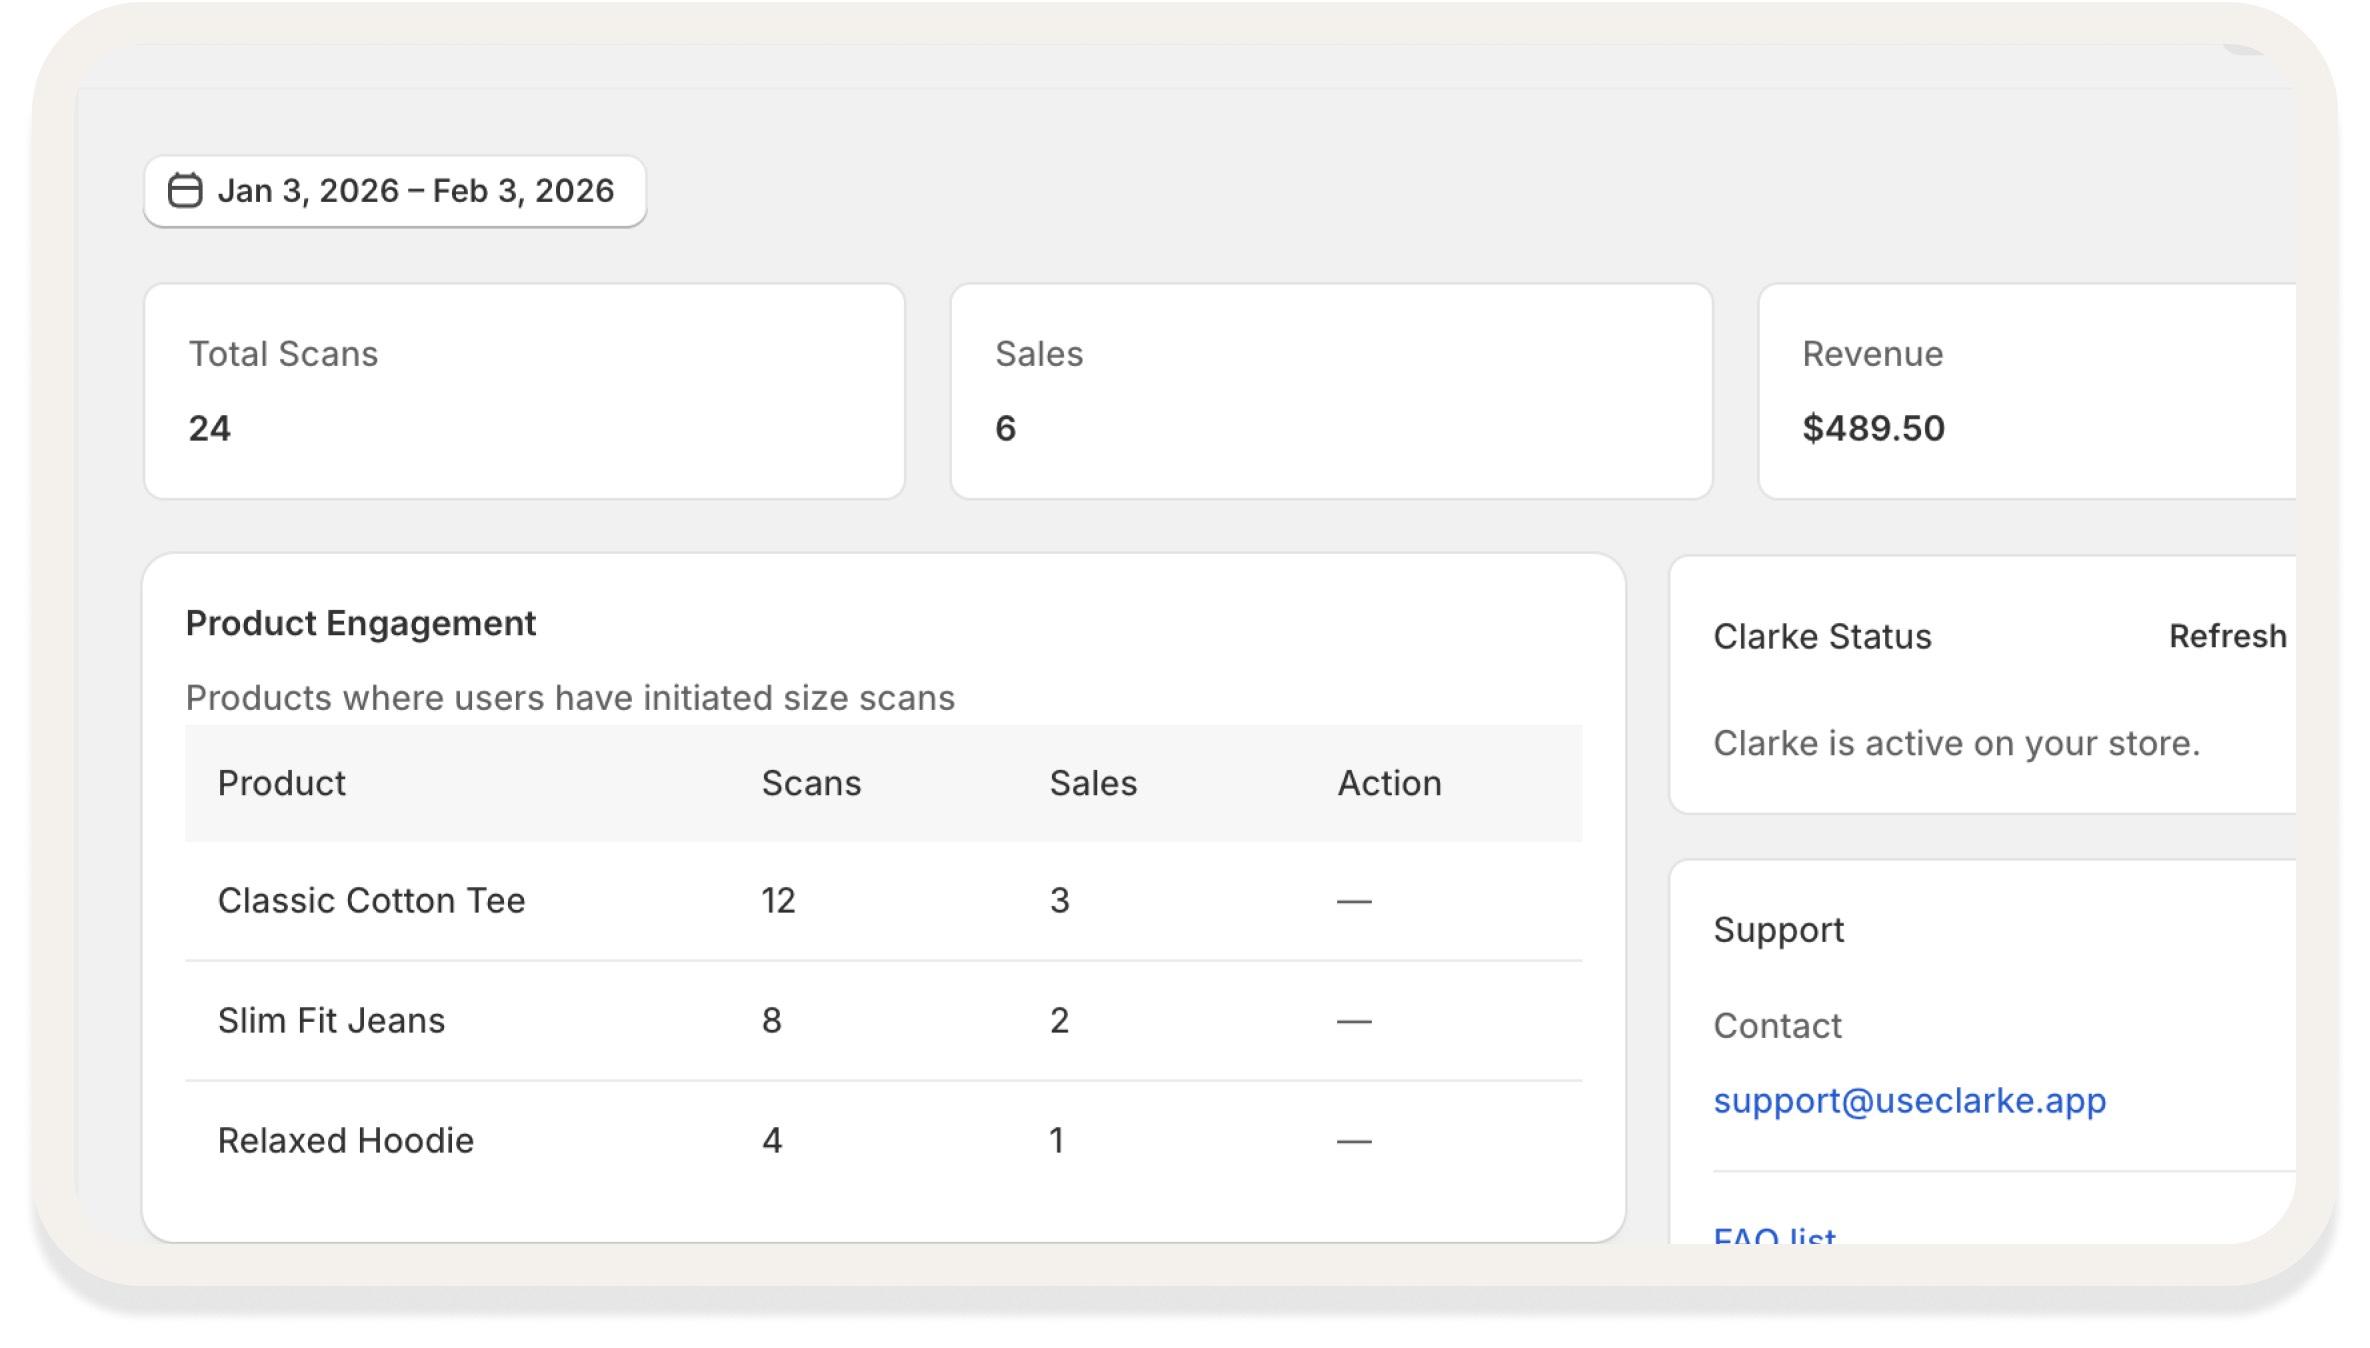Click the Action dash for Relaxed Hoodie
Image resolution: width=2370 pixels, height=1348 pixels.
point(1353,1141)
